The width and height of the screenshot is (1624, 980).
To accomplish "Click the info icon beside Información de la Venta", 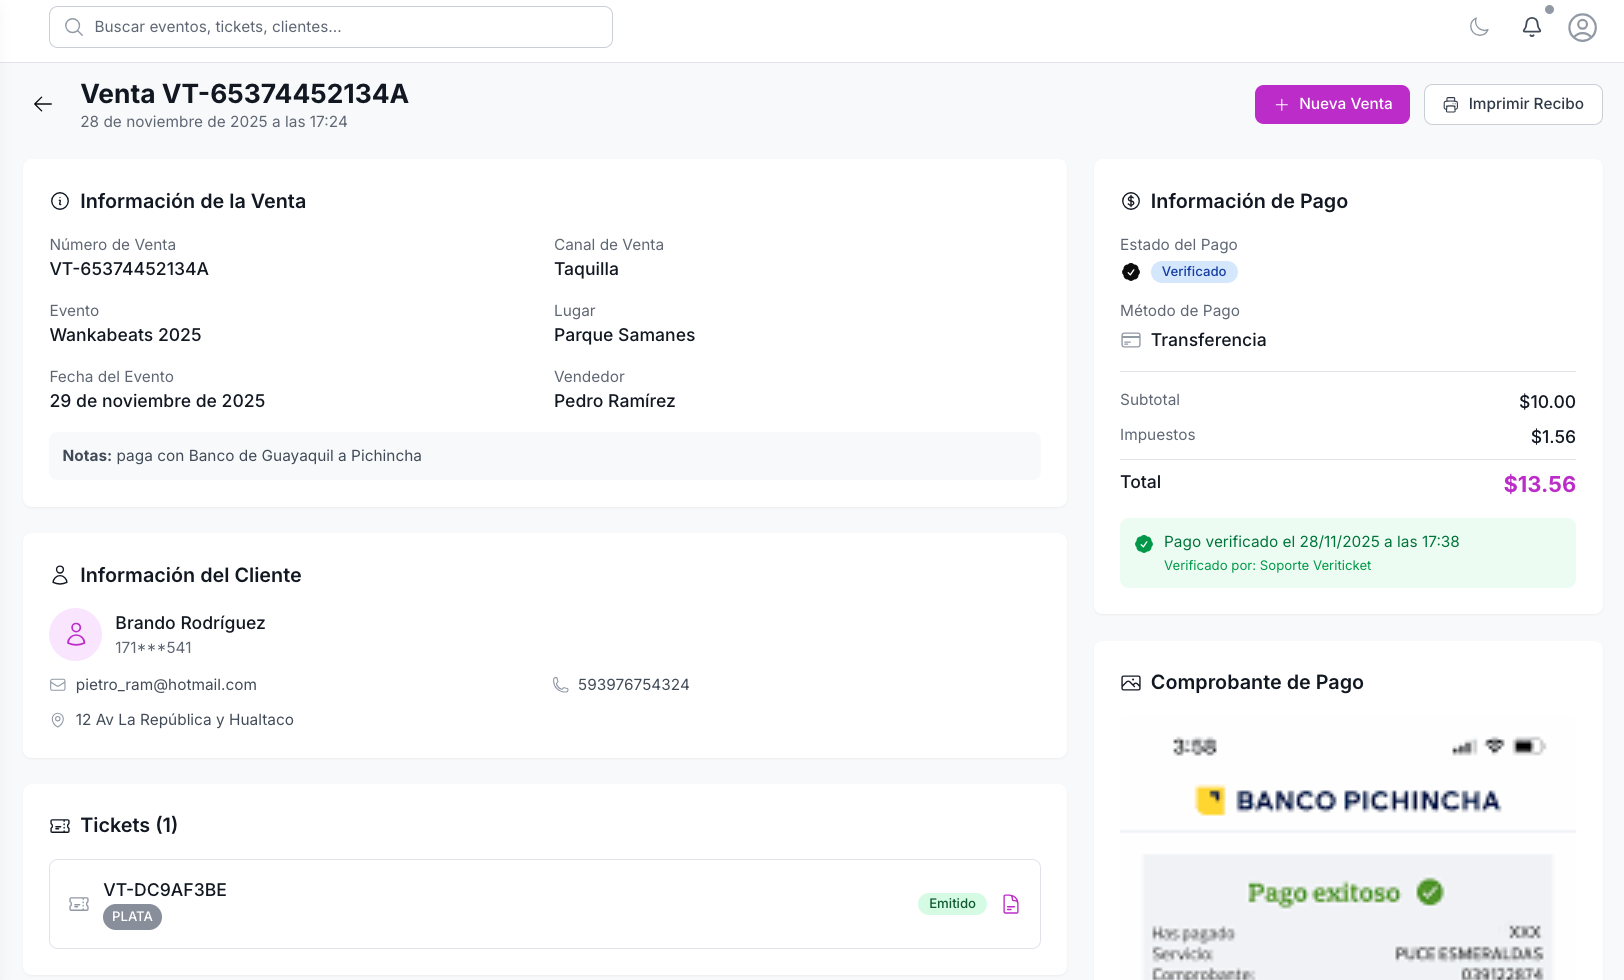I will coord(59,200).
